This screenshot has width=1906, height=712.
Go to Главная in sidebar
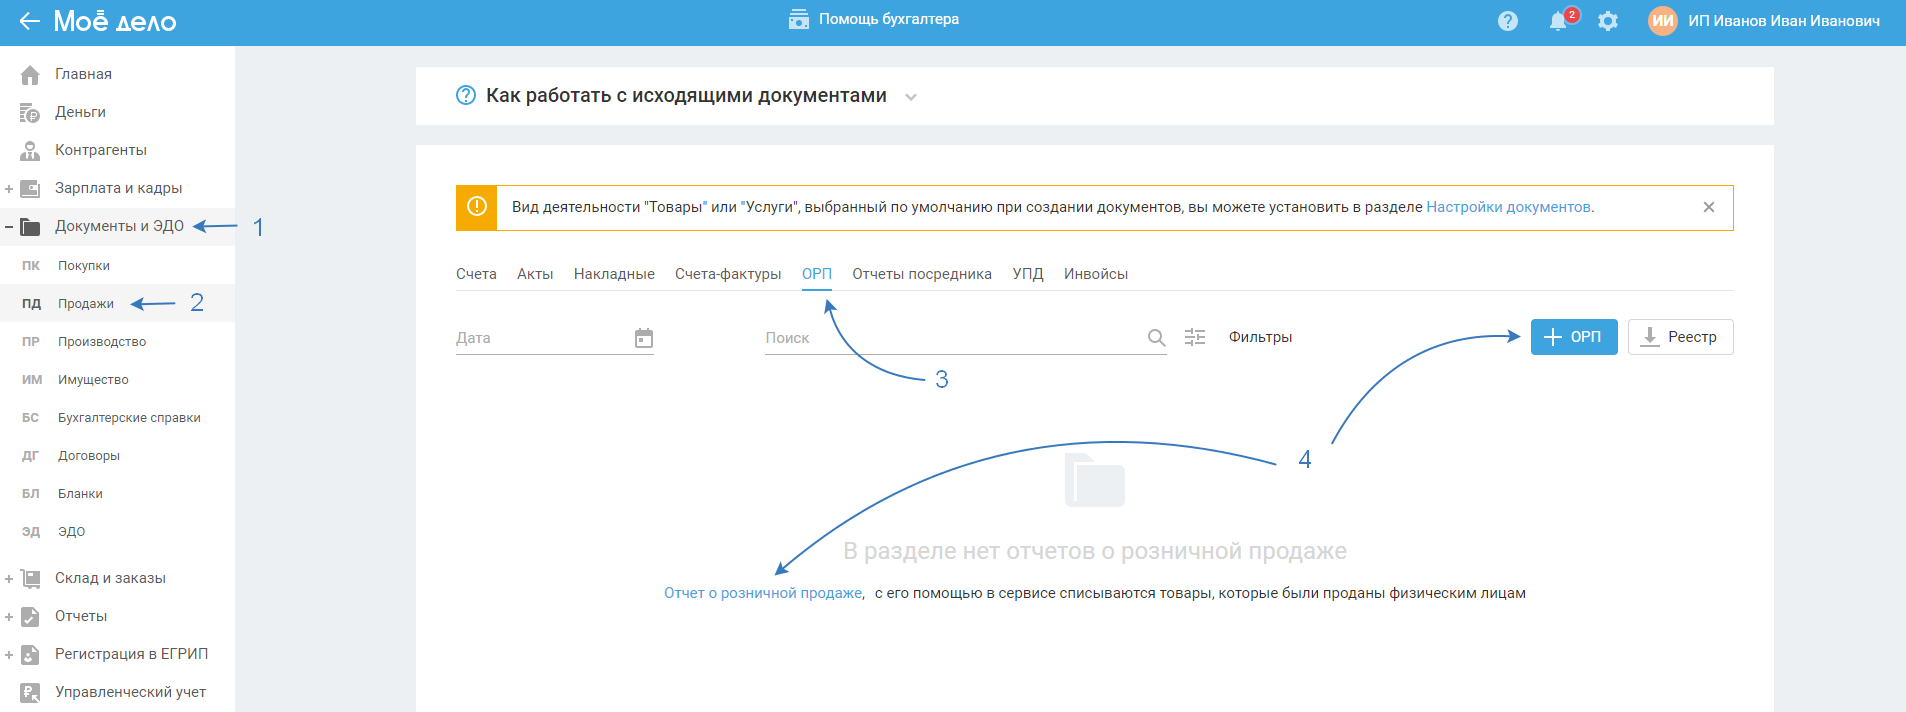83,74
